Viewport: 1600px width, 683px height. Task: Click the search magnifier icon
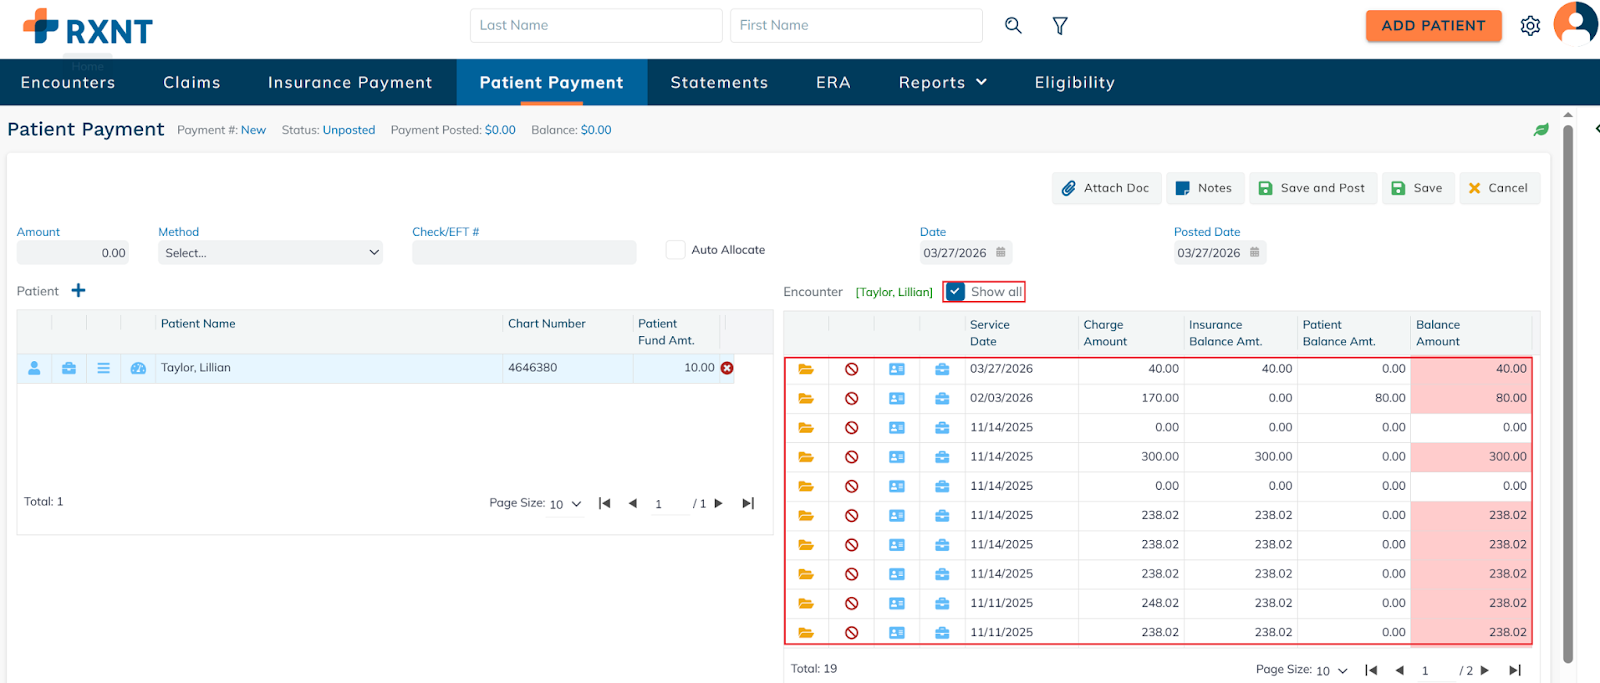(x=1013, y=26)
